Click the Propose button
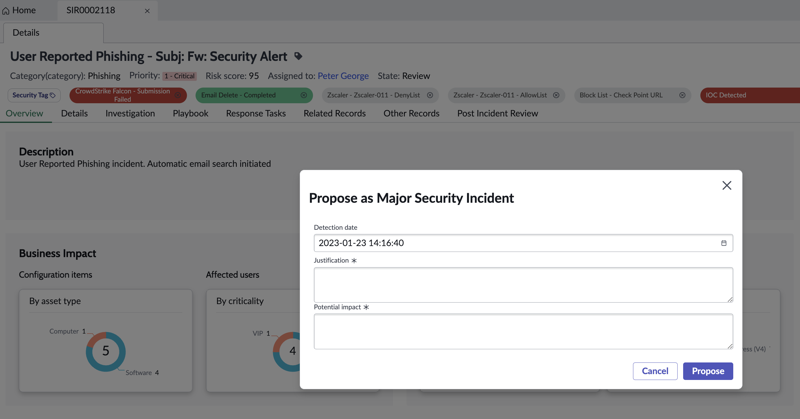Screen dimensions: 800x419 708,371
